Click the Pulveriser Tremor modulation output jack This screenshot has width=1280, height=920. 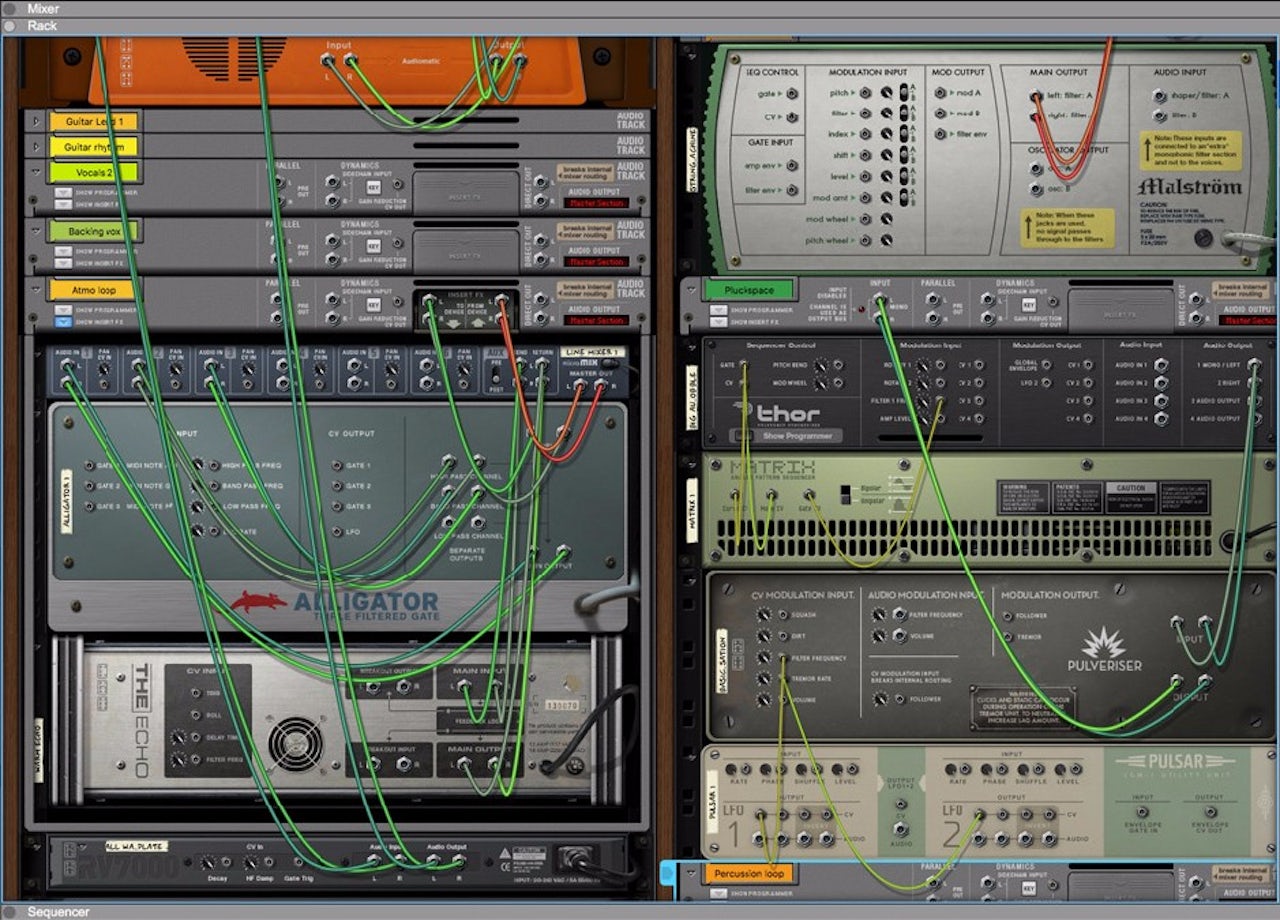1007,637
